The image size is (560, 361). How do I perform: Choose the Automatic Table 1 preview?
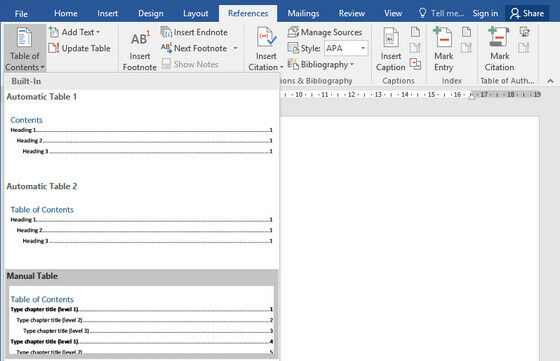click(x=141, y=136)
